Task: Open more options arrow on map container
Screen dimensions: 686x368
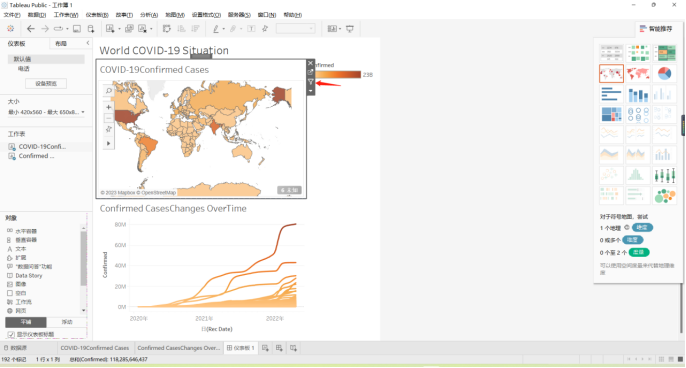Action: click(x=310, y=91)
